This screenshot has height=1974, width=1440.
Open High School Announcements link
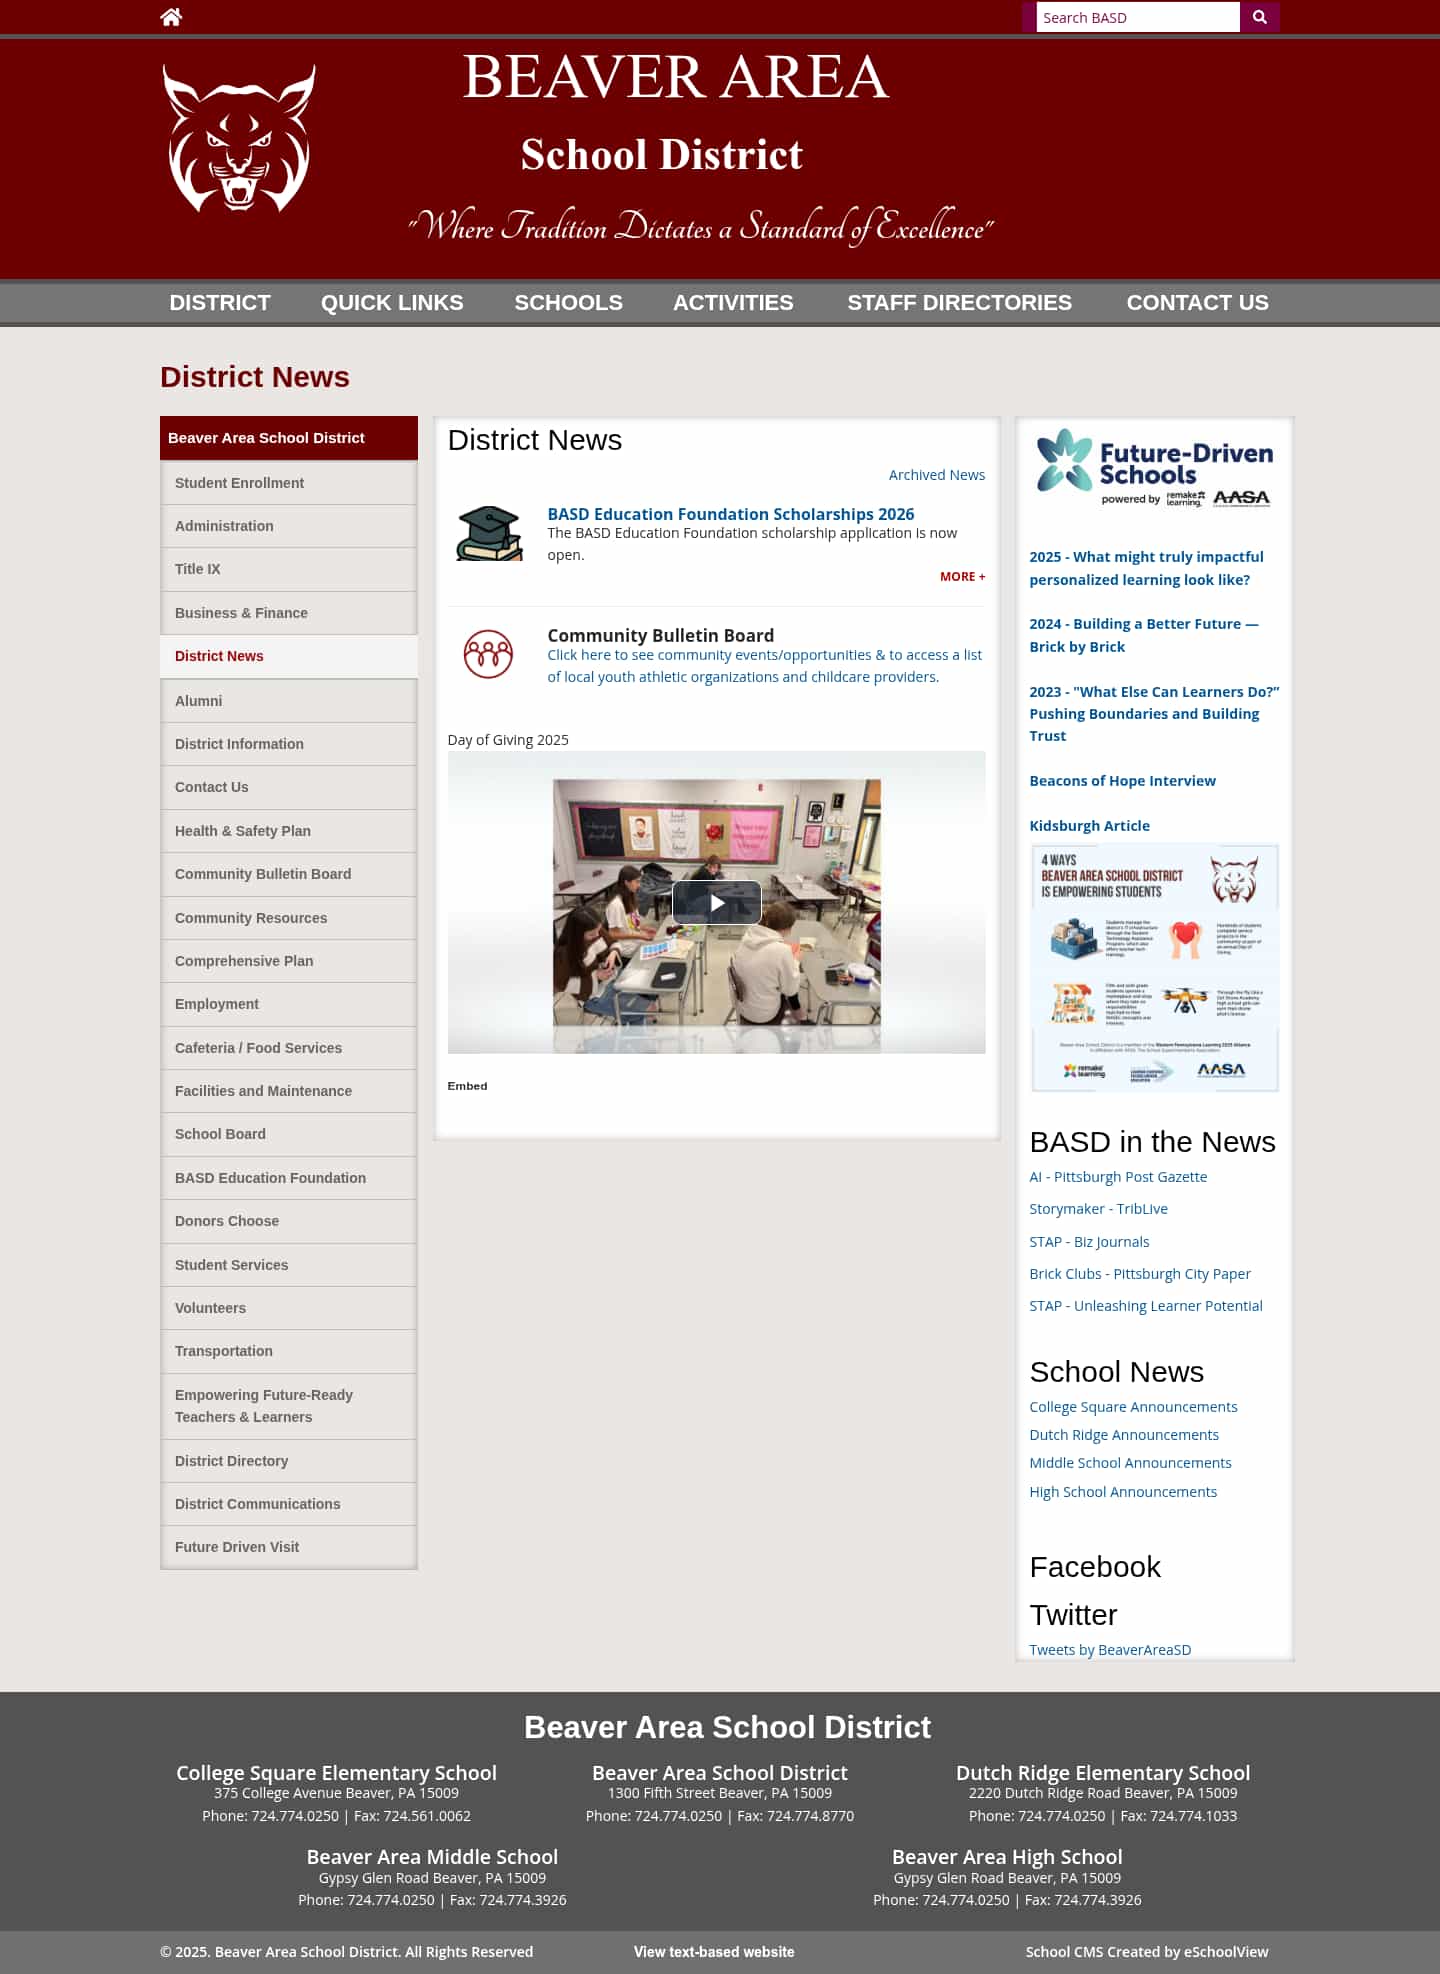(x=1123, y=1492)
